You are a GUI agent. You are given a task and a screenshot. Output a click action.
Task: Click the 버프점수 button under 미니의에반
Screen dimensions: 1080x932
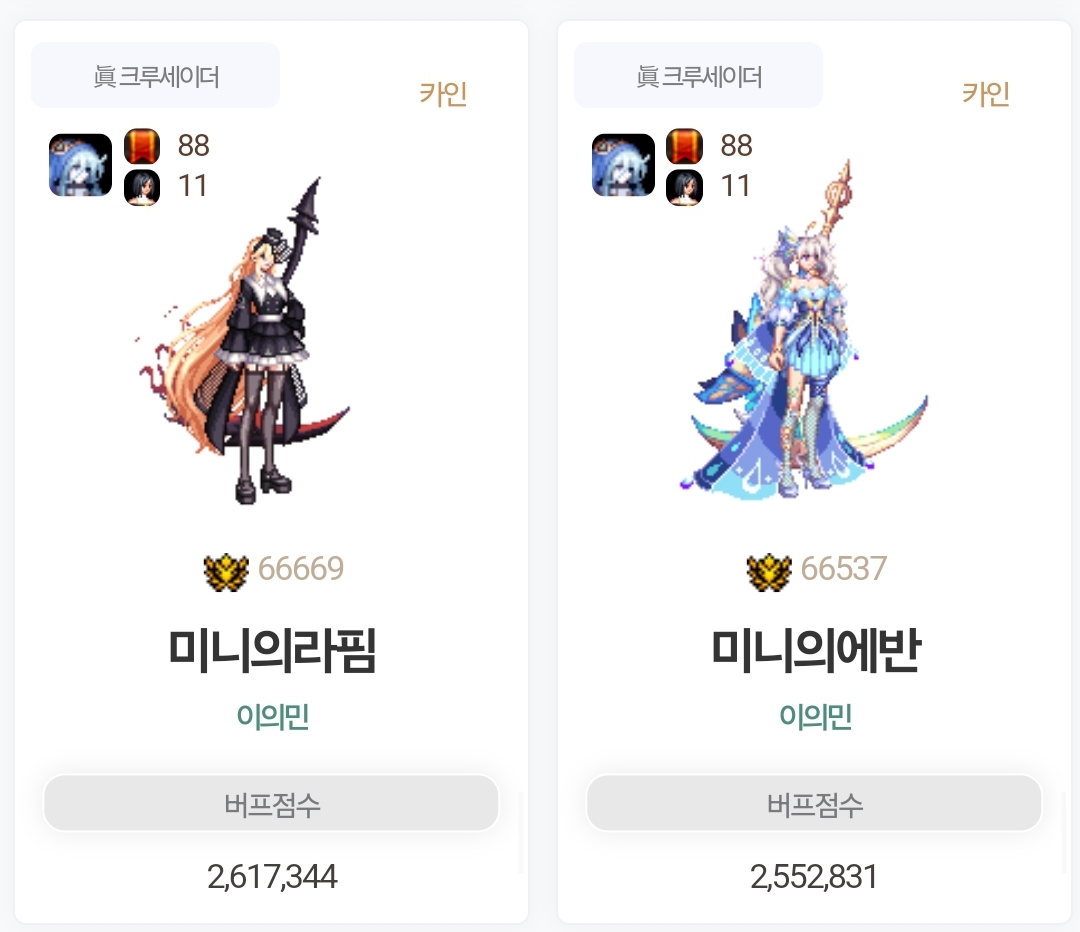tap(814, 803)
